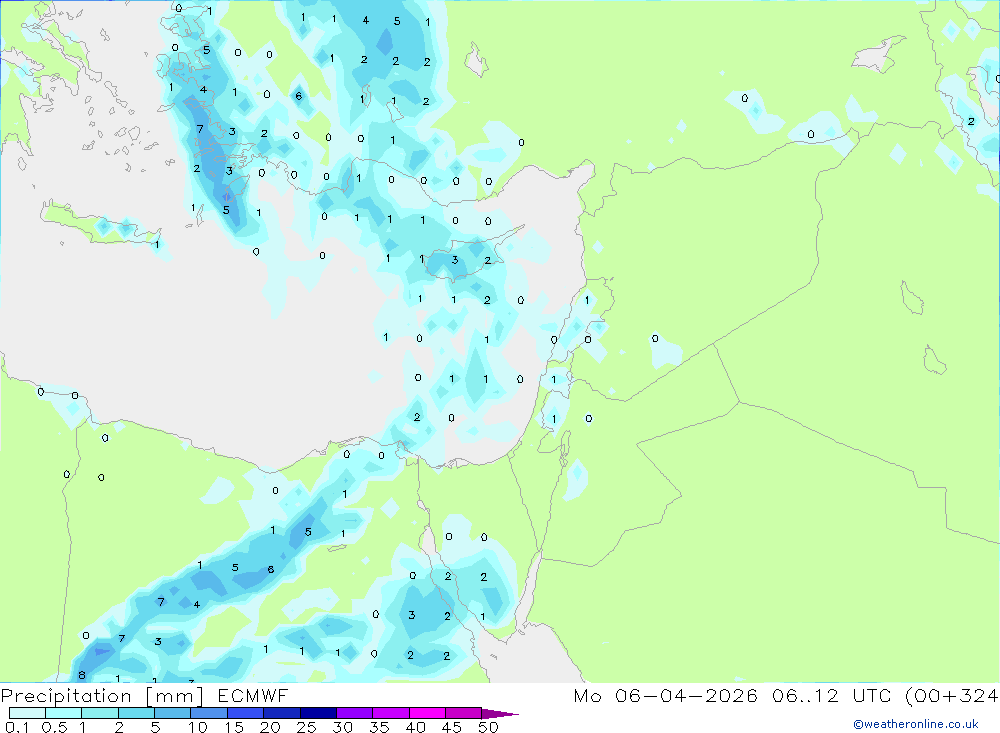Click the legend value "10"
The height and width of the screenshot is (733, 1000).
coord(198,727)
